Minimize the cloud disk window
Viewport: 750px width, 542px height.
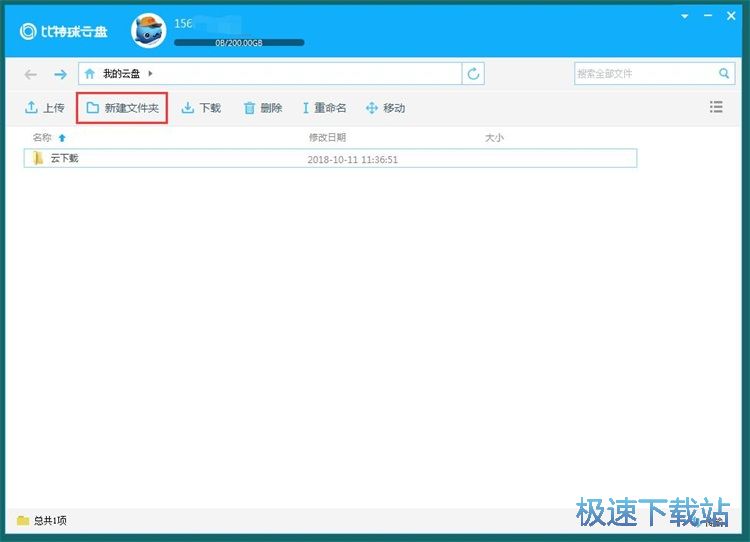click(708, 16)
